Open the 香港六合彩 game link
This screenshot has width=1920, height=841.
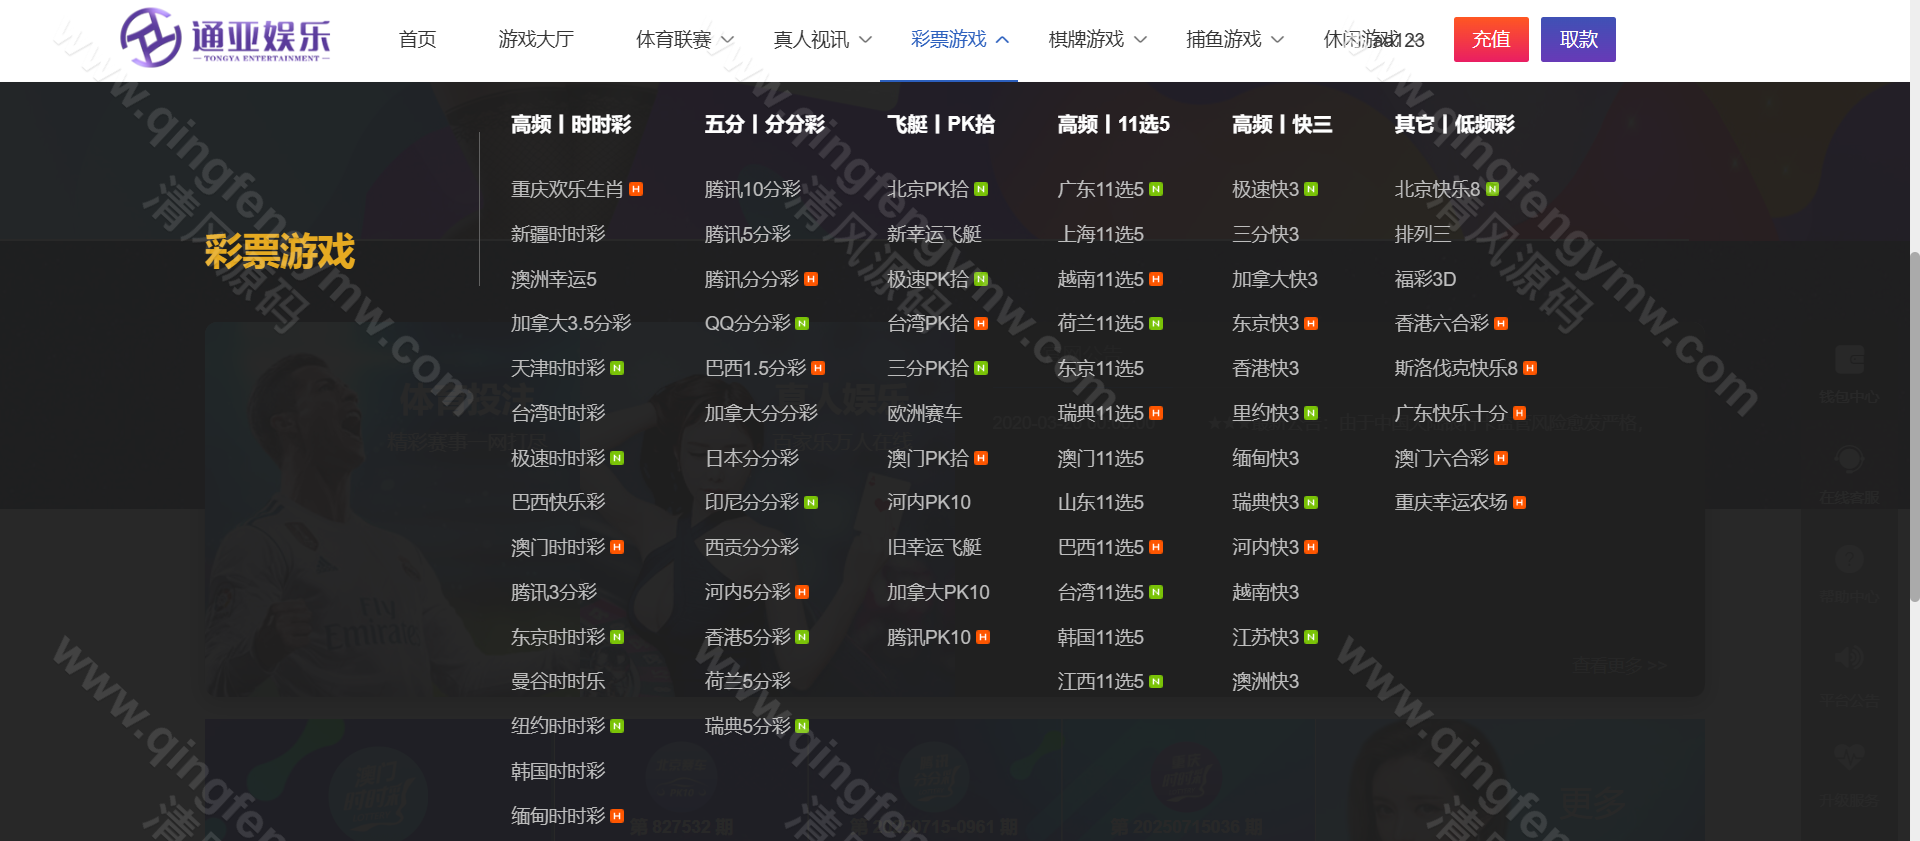click(x=1441, y=323)
